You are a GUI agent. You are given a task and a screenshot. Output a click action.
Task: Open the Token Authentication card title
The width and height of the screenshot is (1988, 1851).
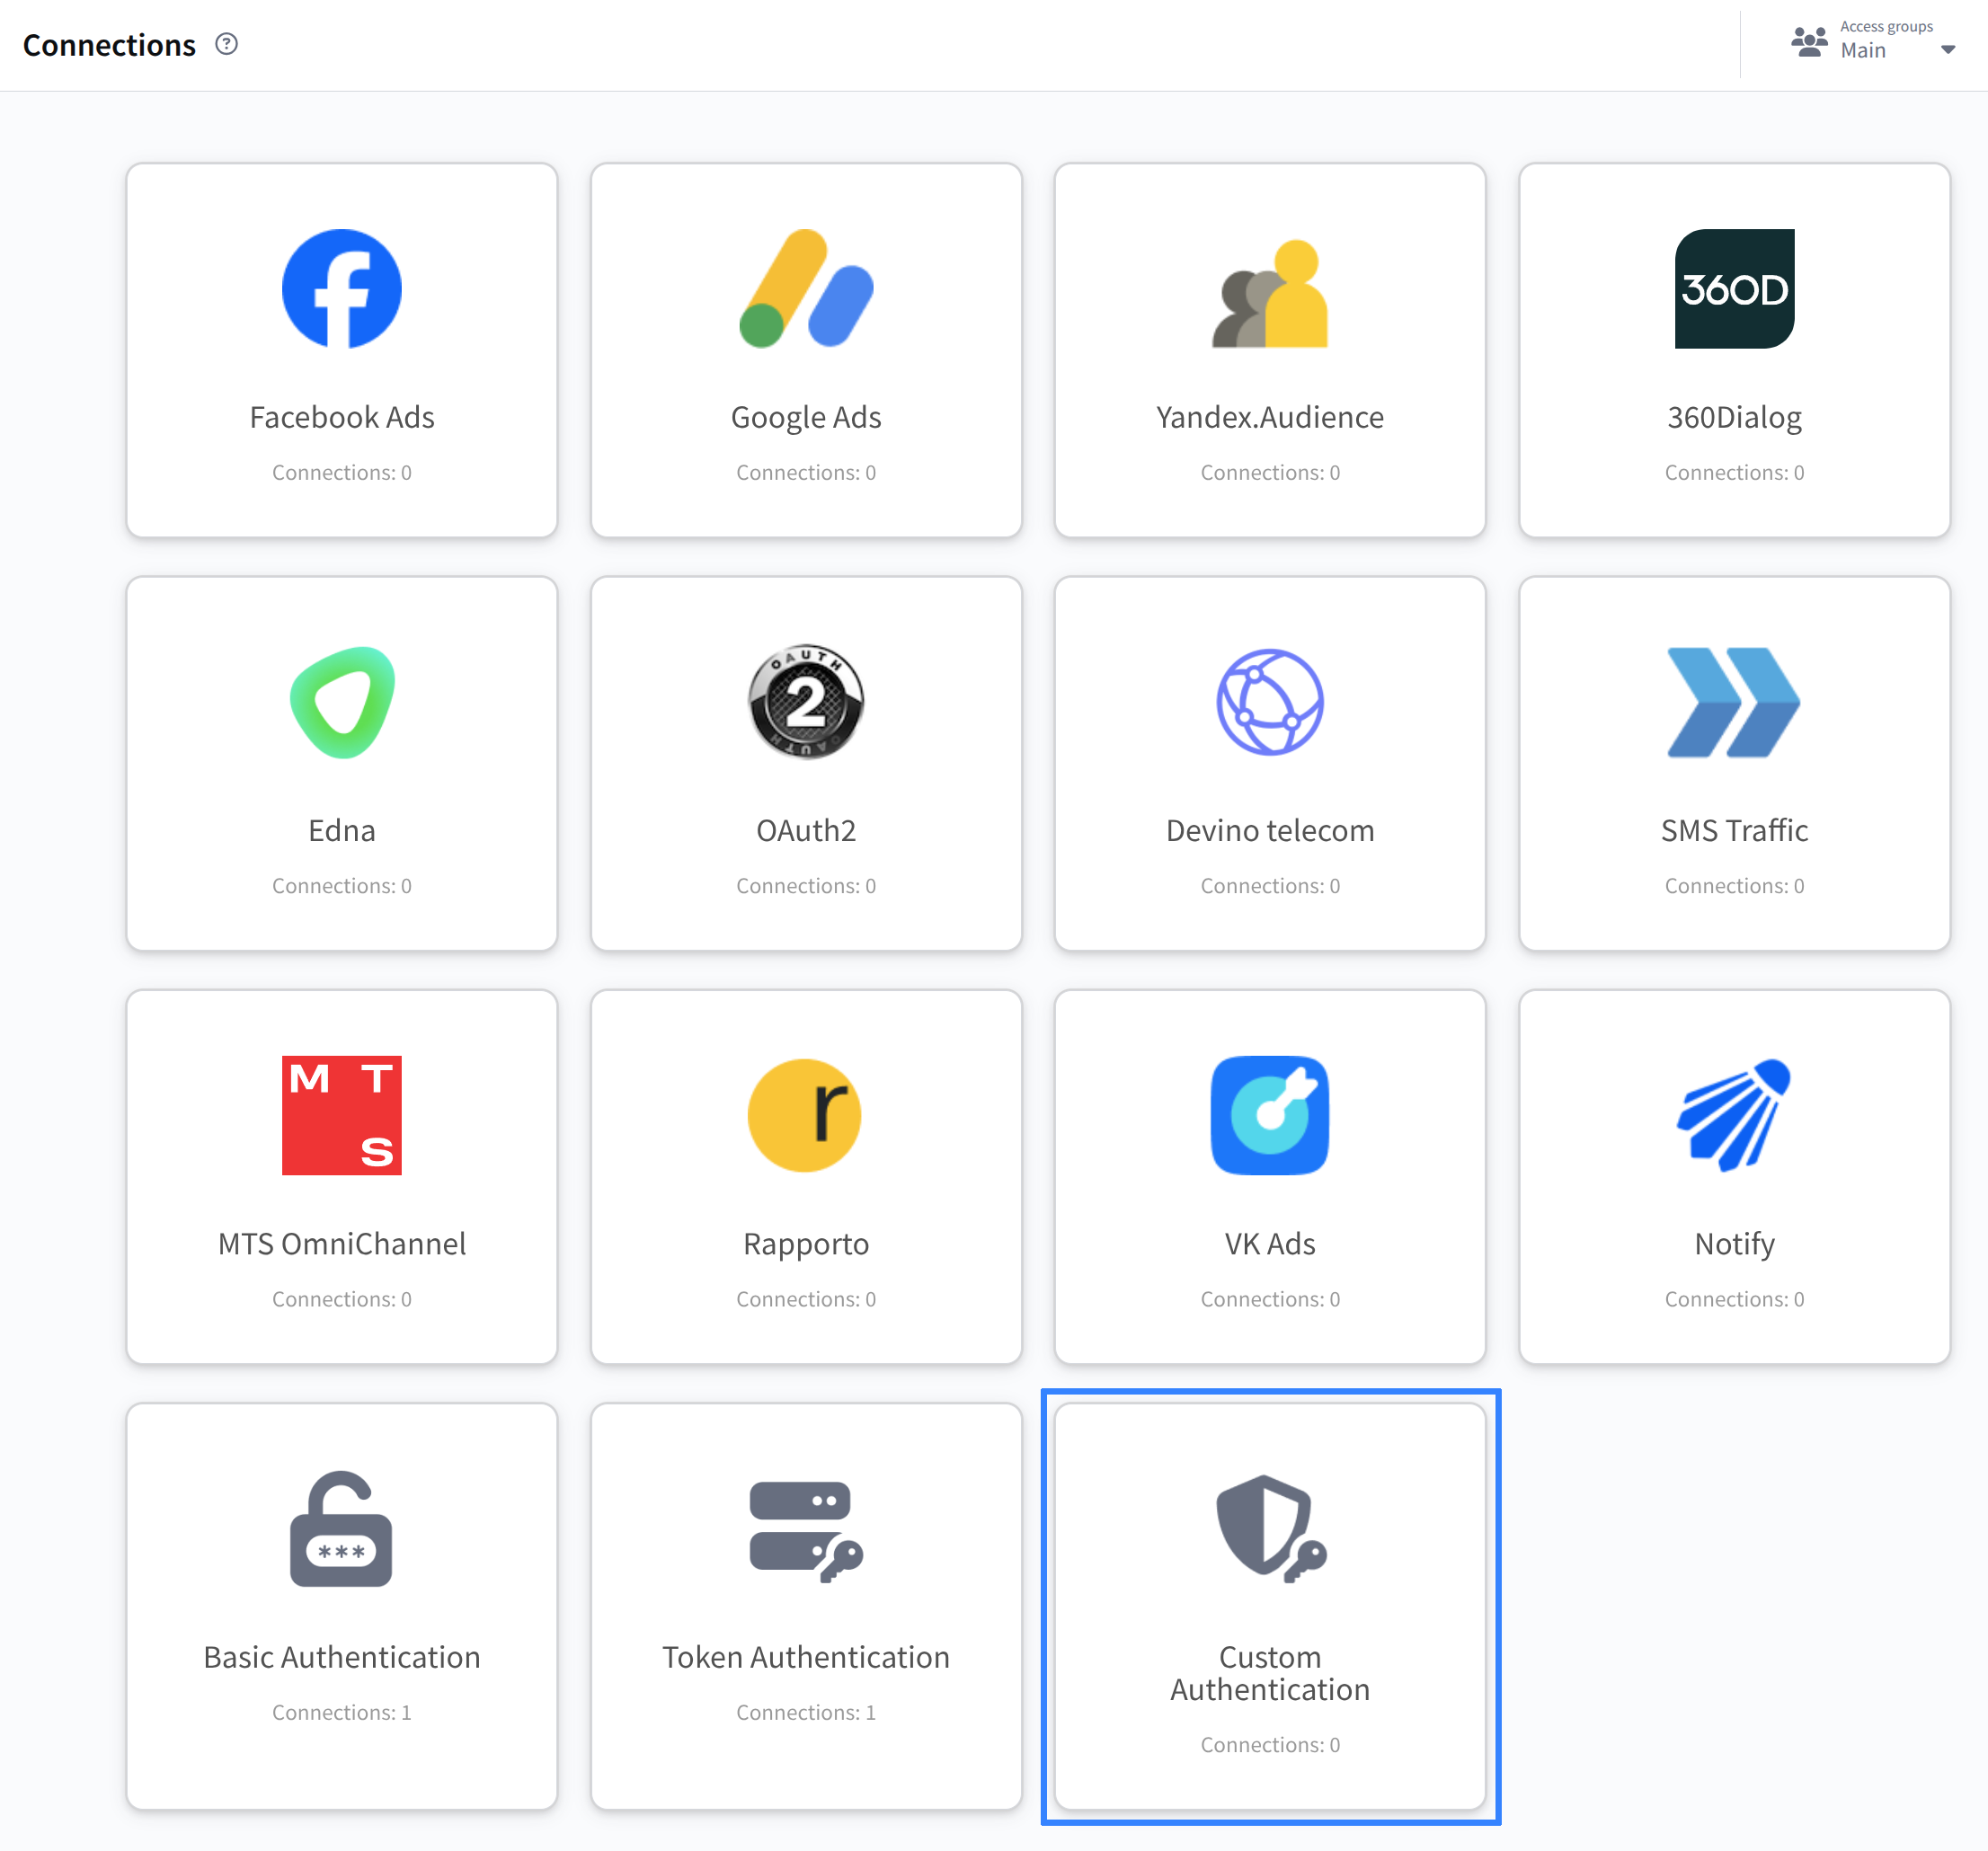(805, 1657)
